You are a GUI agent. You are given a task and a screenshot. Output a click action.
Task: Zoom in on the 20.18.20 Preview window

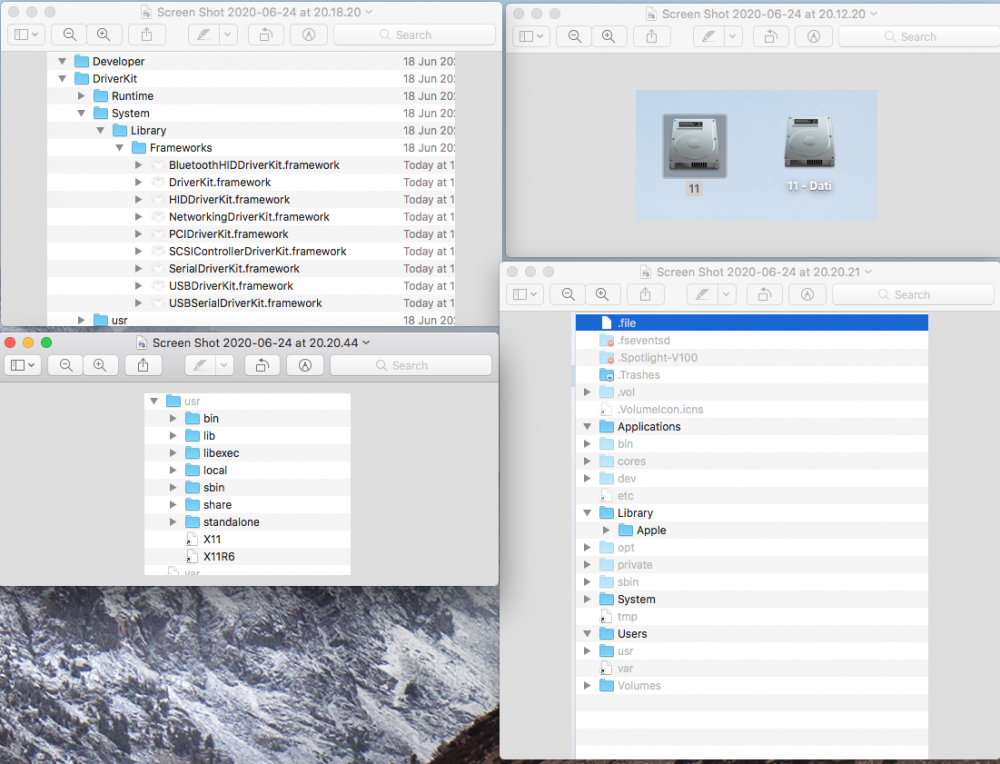[103, 34]
